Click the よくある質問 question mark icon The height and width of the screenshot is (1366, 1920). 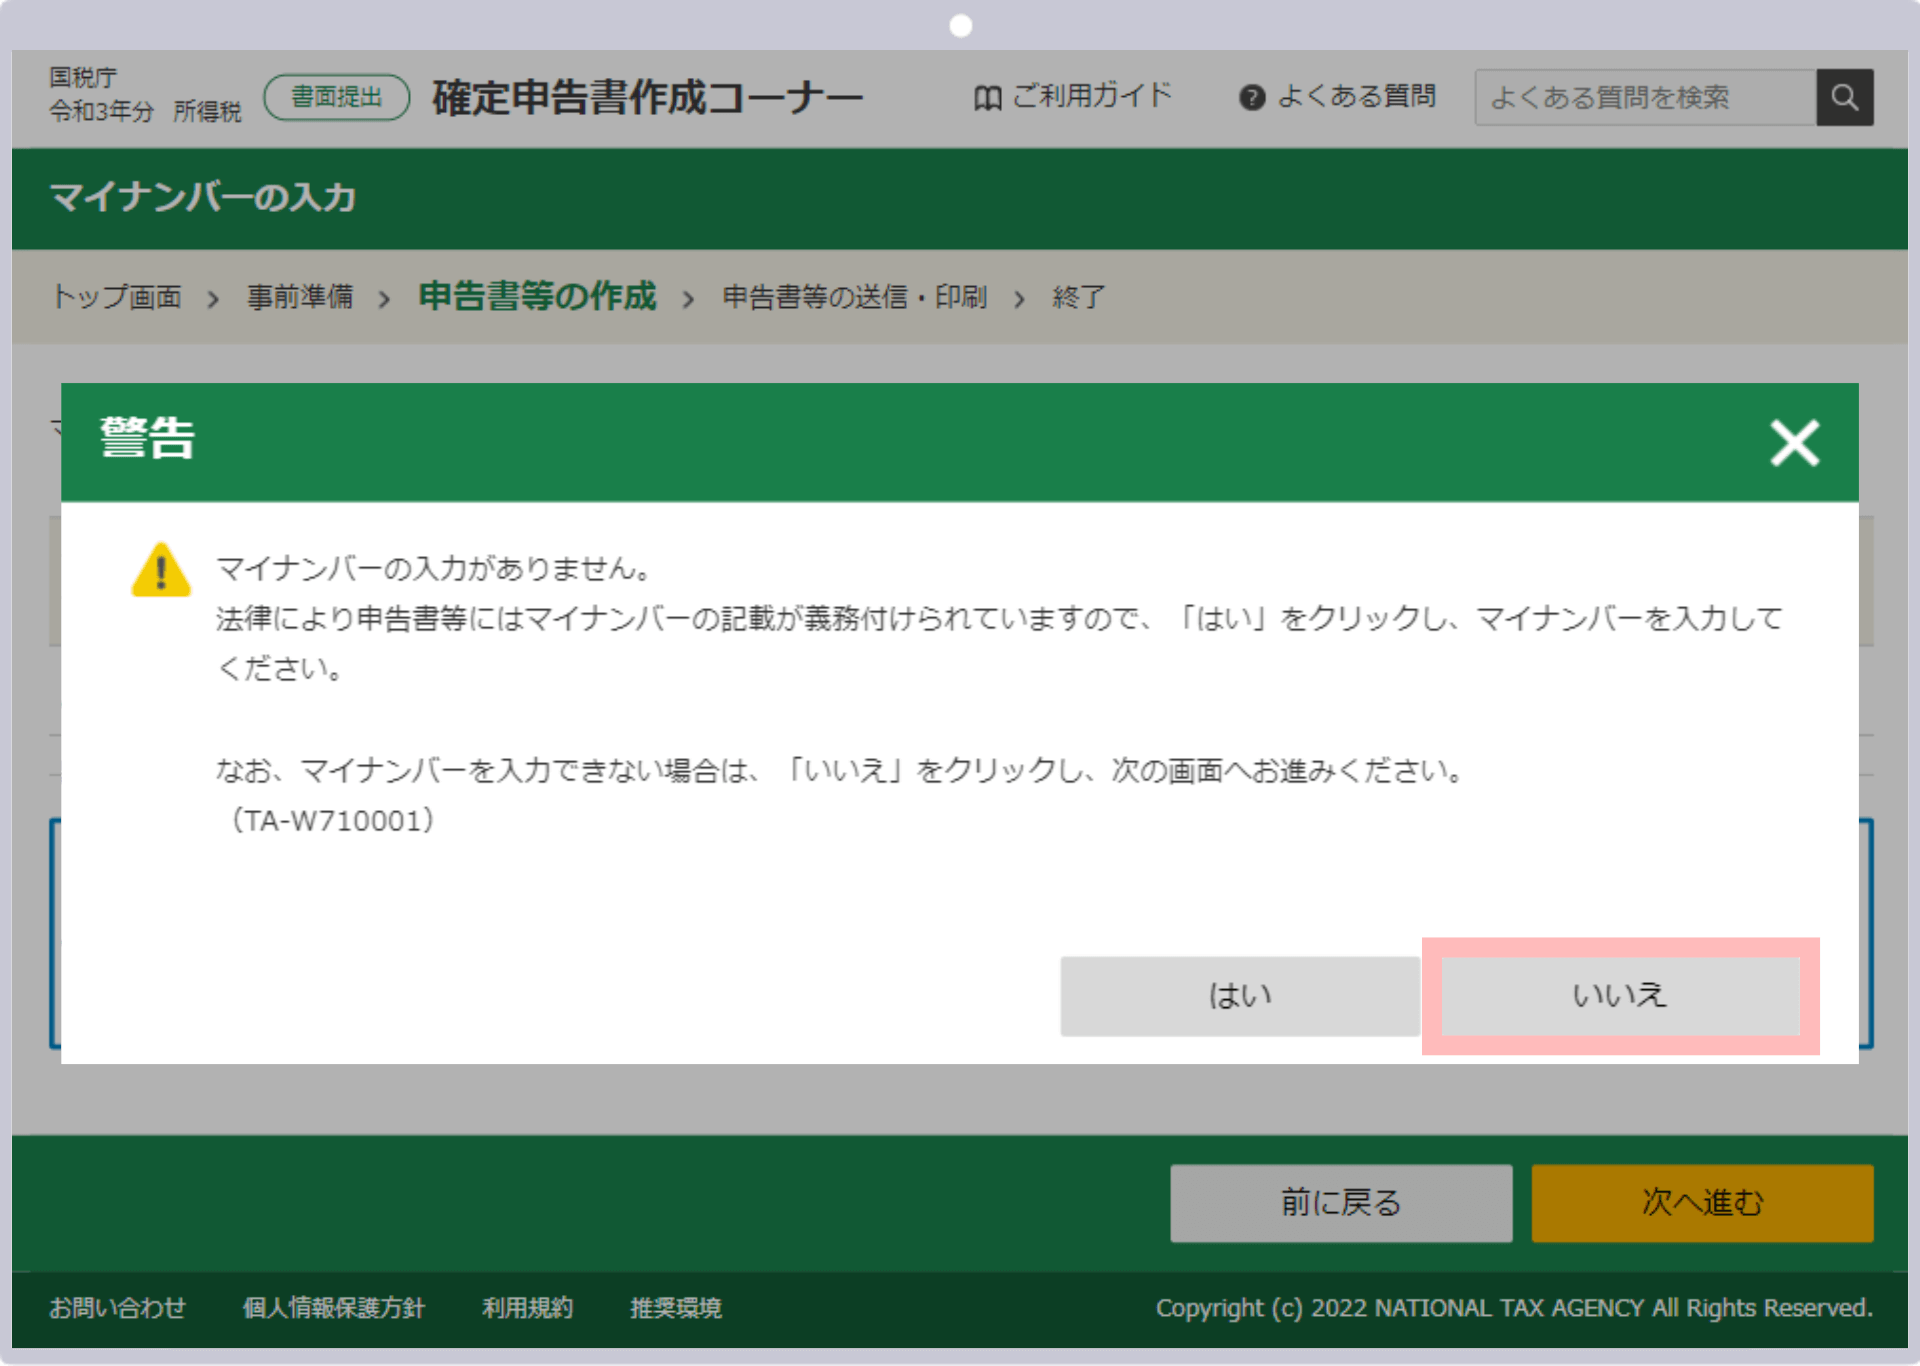1253,96
